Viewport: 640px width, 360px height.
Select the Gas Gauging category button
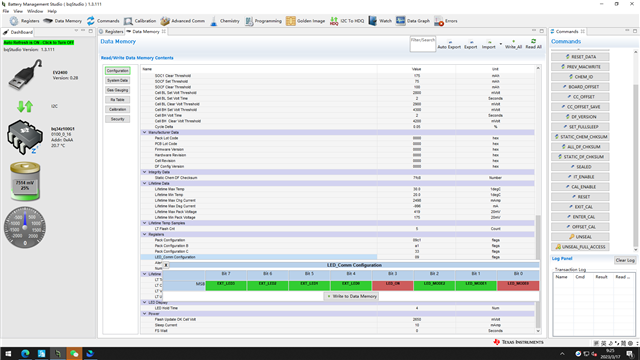[118, 90]
